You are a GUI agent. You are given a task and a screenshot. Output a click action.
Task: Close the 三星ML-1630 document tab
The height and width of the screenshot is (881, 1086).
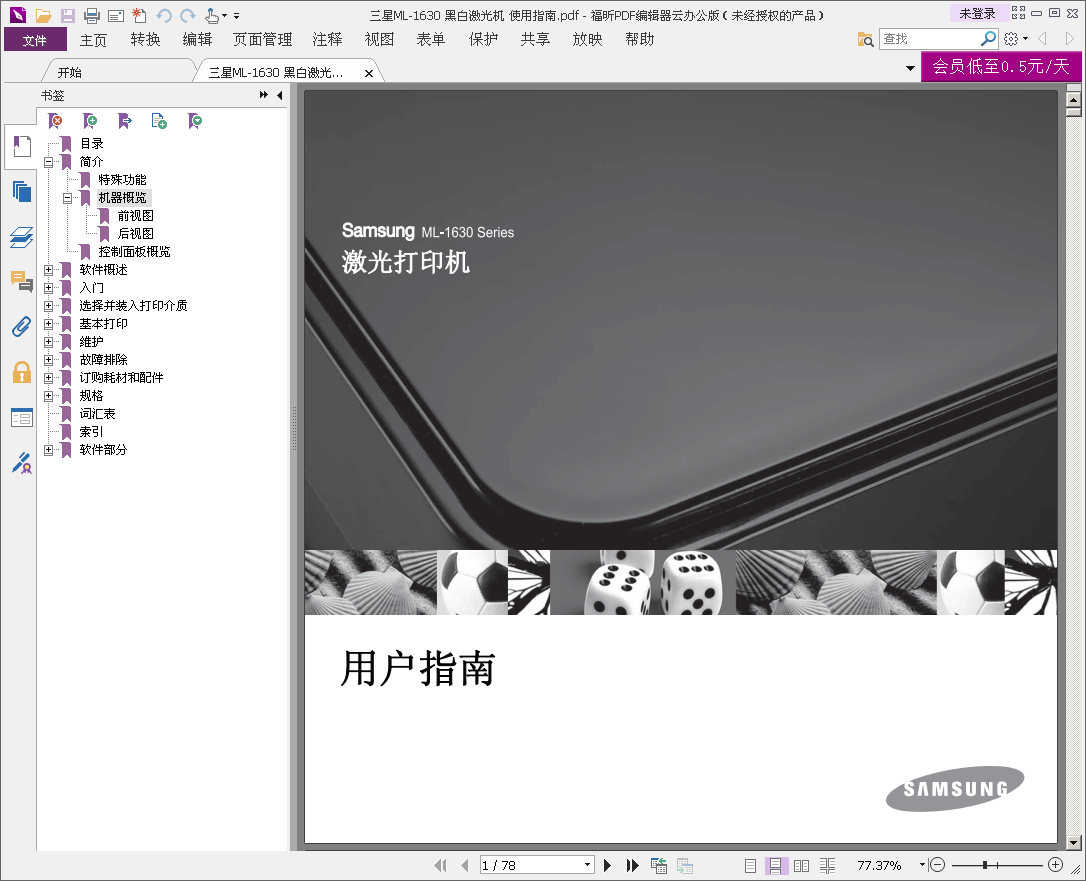coord(369,73)
